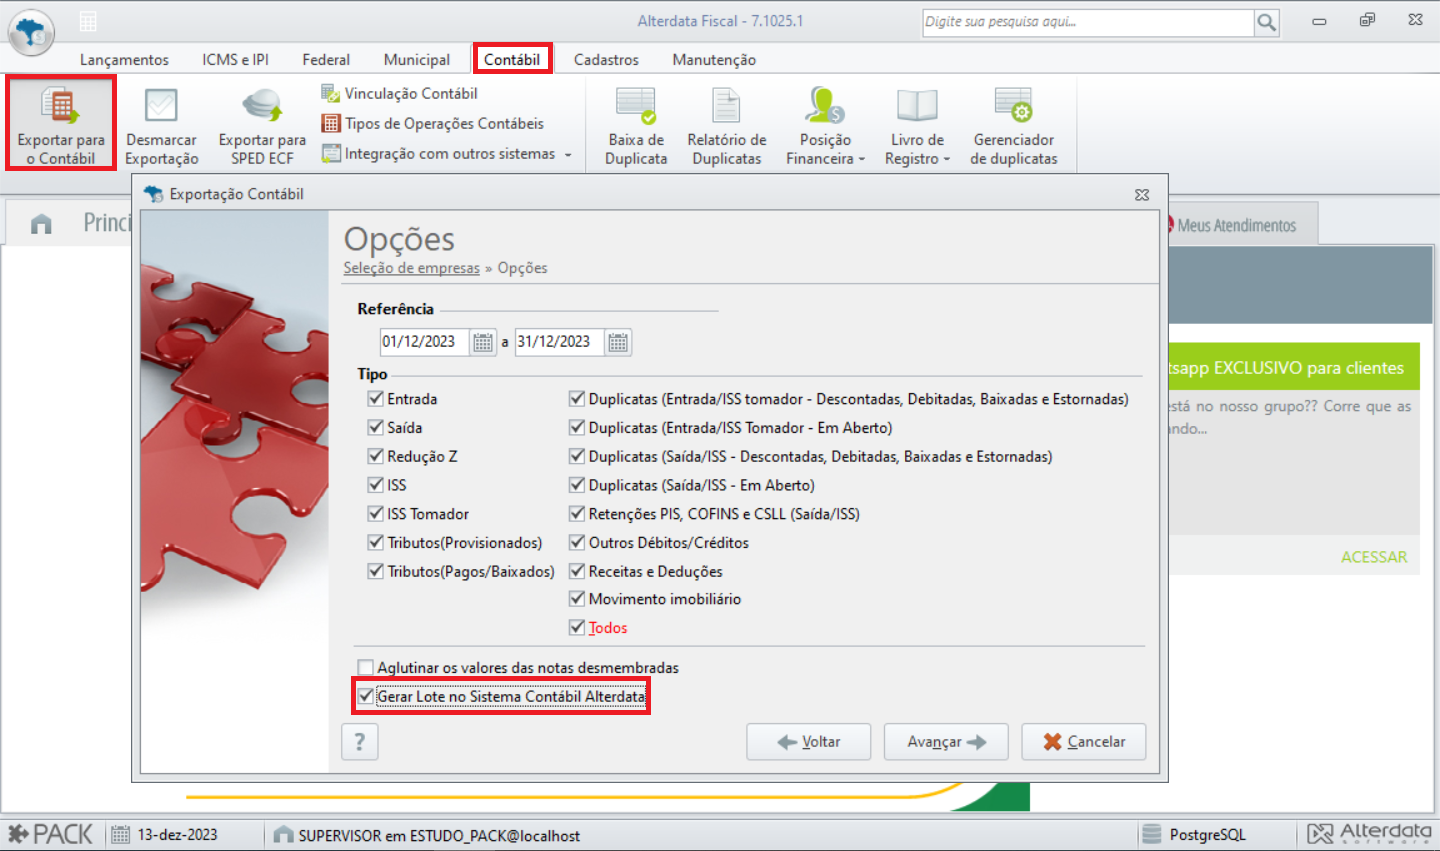
Task: Click the status bar calendar icon
Action: pyautogui.click(x=120, y=834)
